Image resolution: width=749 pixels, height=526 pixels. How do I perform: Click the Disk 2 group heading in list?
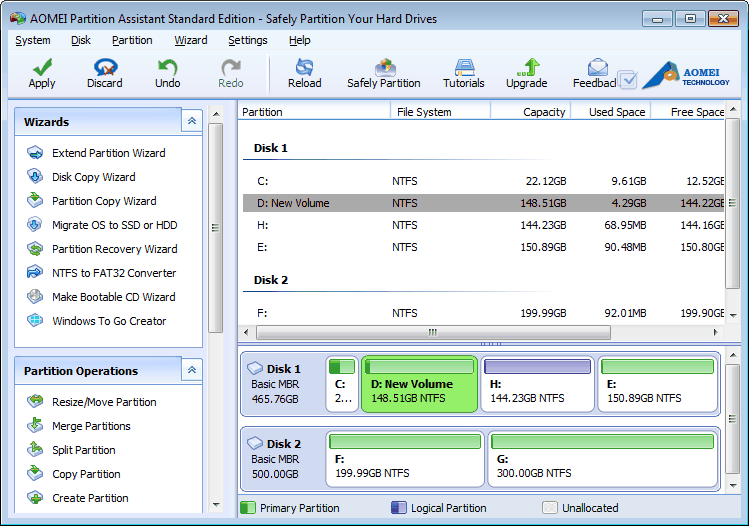[271, 280]
